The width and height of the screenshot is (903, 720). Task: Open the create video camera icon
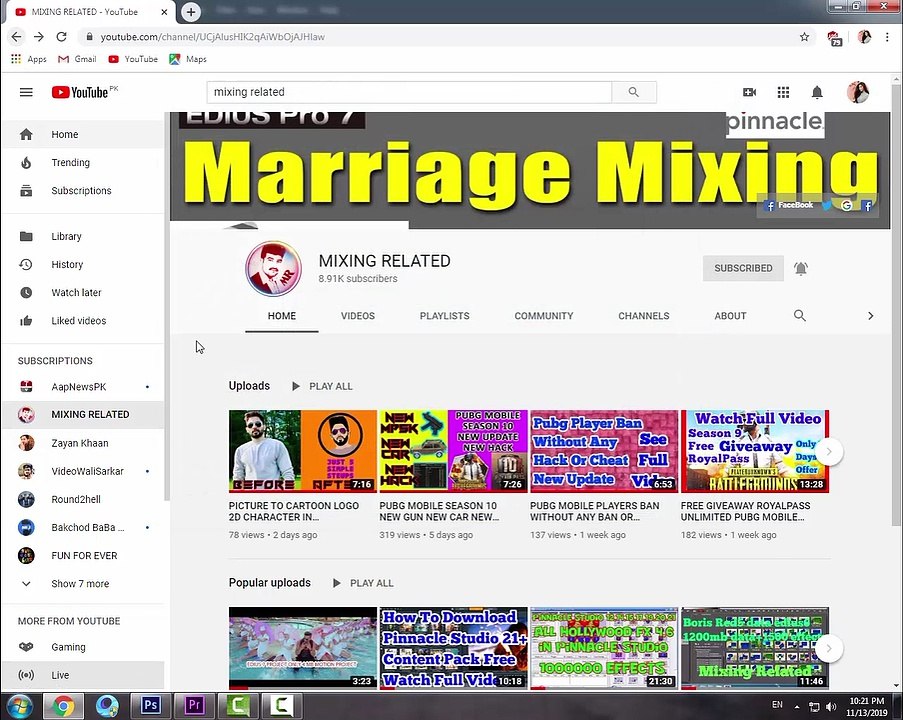coord(749,92)
